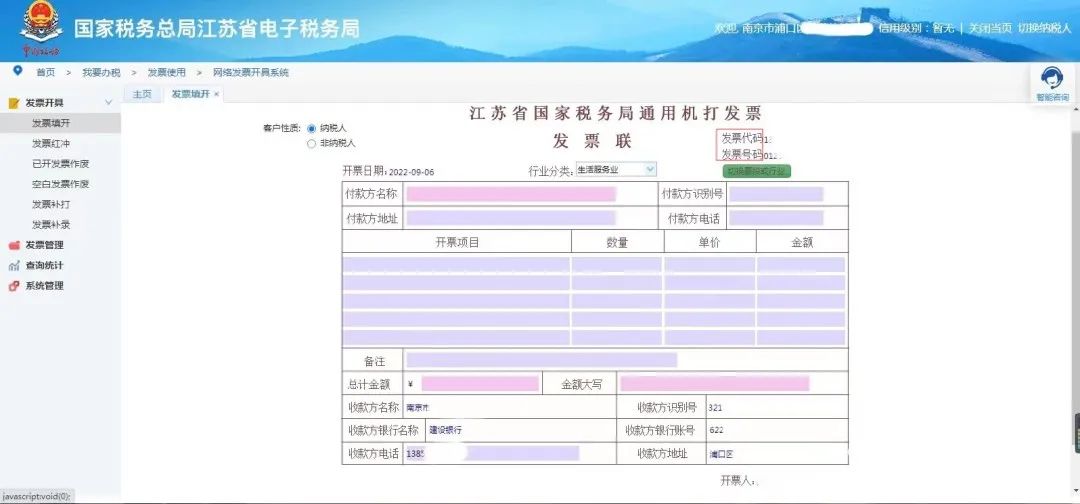
Task: Click 发票使用 in the breadcrumb
Action: pyautogui.click(x=167, y=72)
